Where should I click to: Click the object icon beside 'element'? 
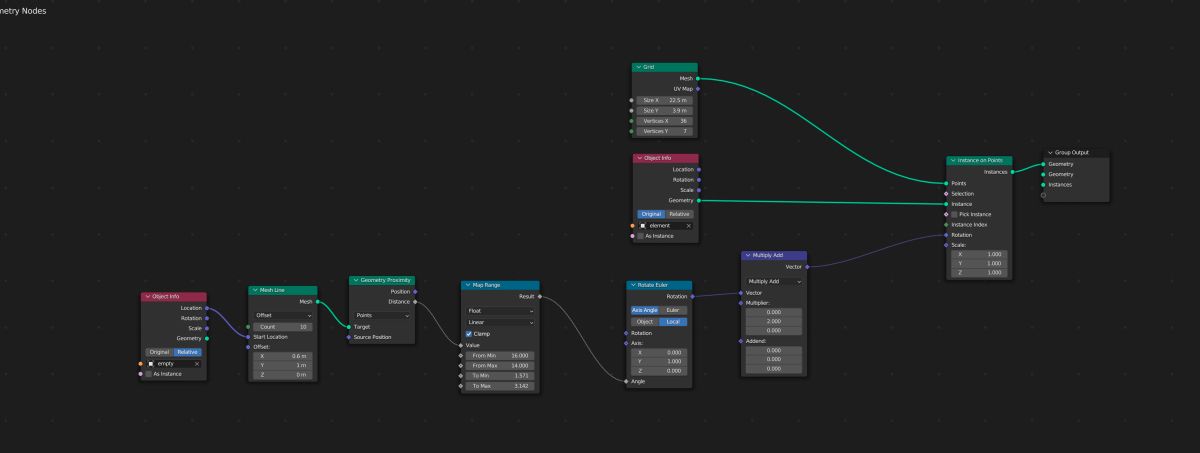tap(643, 225)
